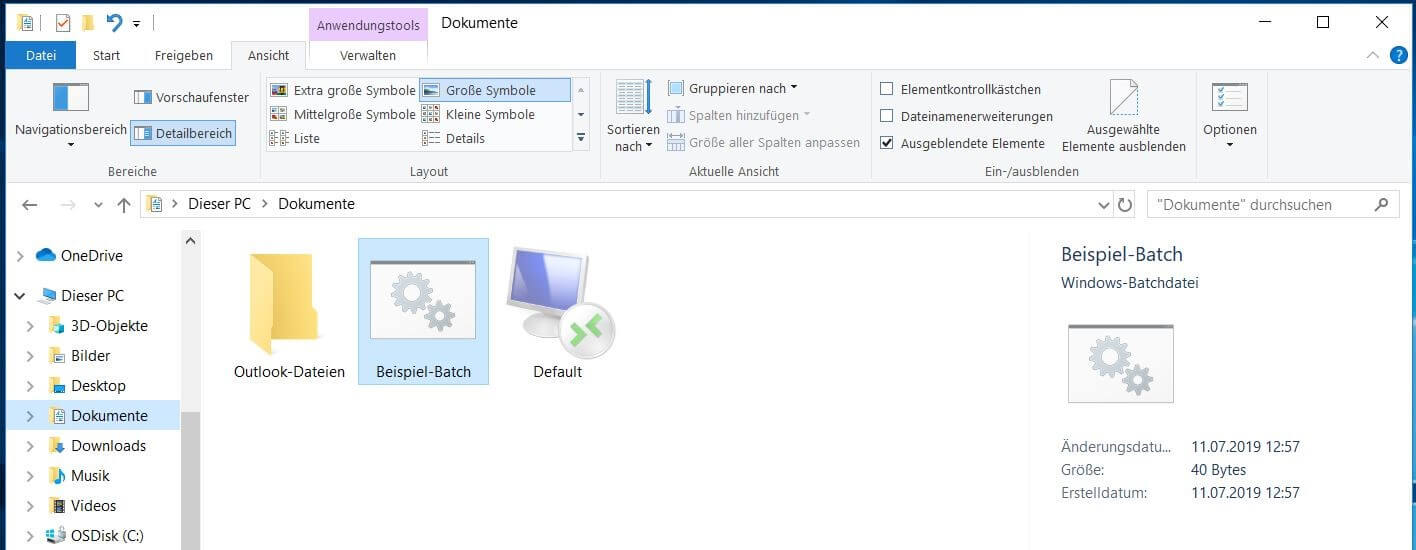The height and width of the screenshot is (550, 1416).
Task: Expand the Downloads tree node
Action: click(x=30, y=446)
